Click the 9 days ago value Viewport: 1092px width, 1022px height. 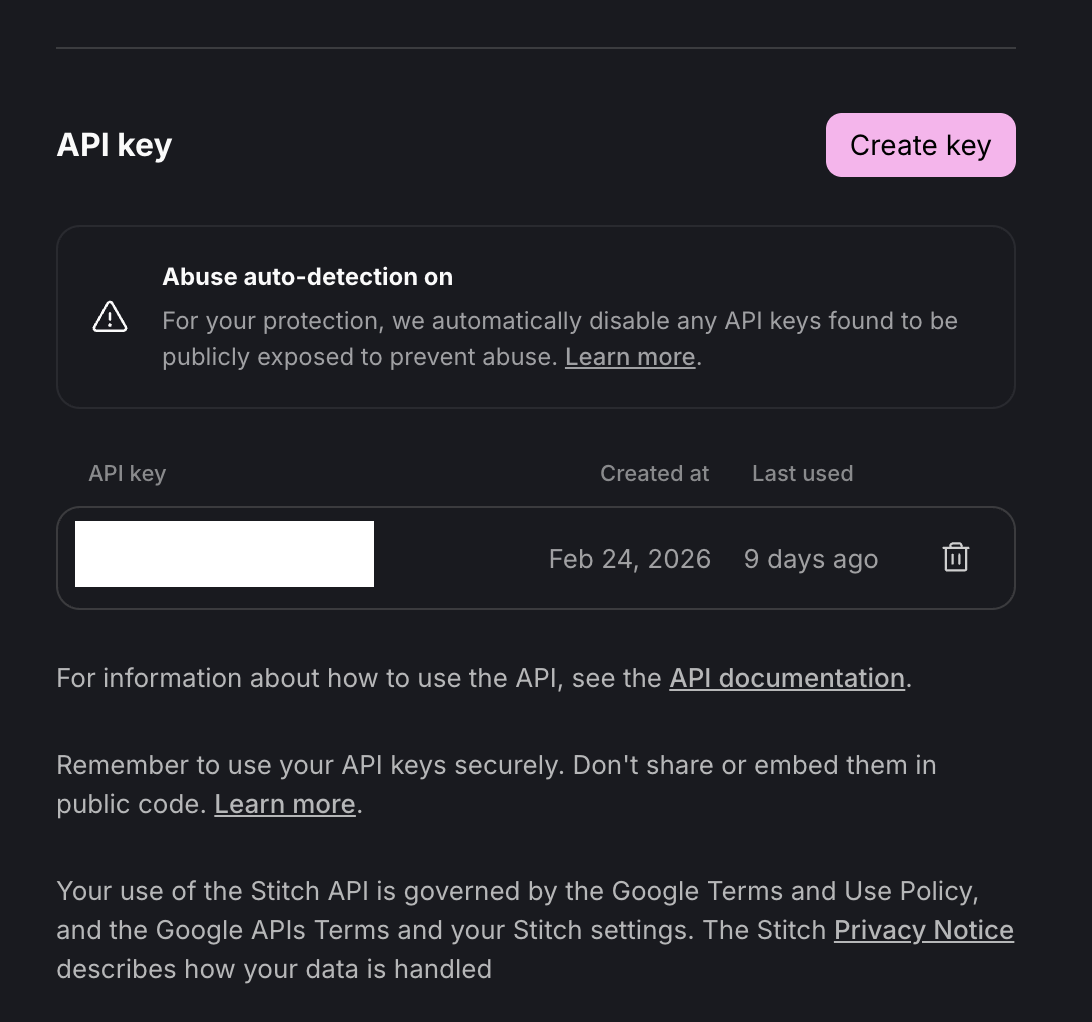pos(810,558)
